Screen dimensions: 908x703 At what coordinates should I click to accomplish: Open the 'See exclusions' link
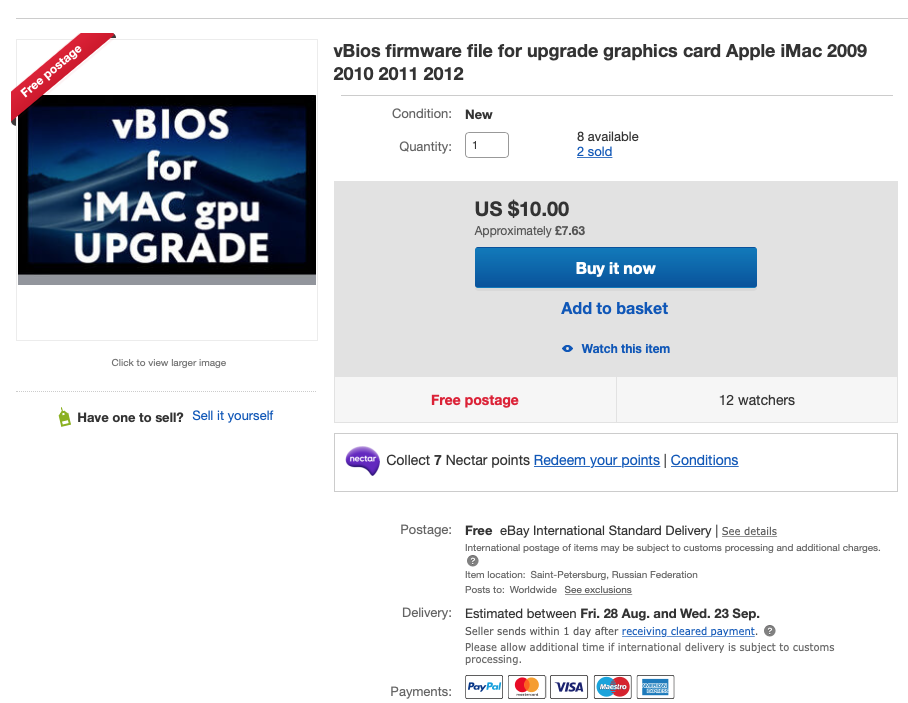coord(597,590)
